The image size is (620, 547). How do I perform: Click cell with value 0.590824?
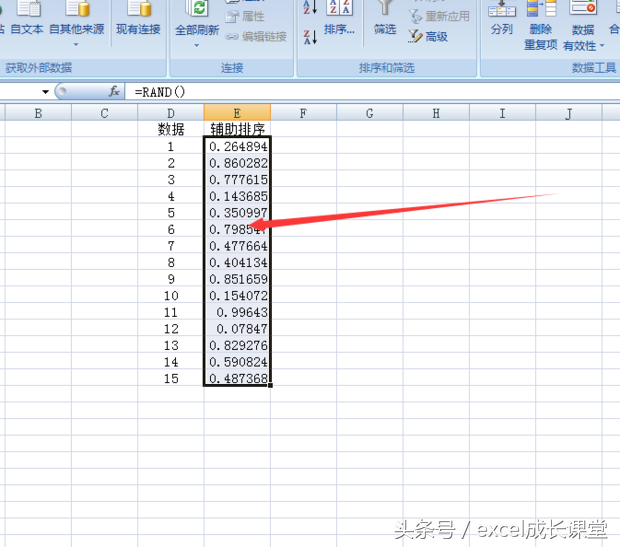237,362
